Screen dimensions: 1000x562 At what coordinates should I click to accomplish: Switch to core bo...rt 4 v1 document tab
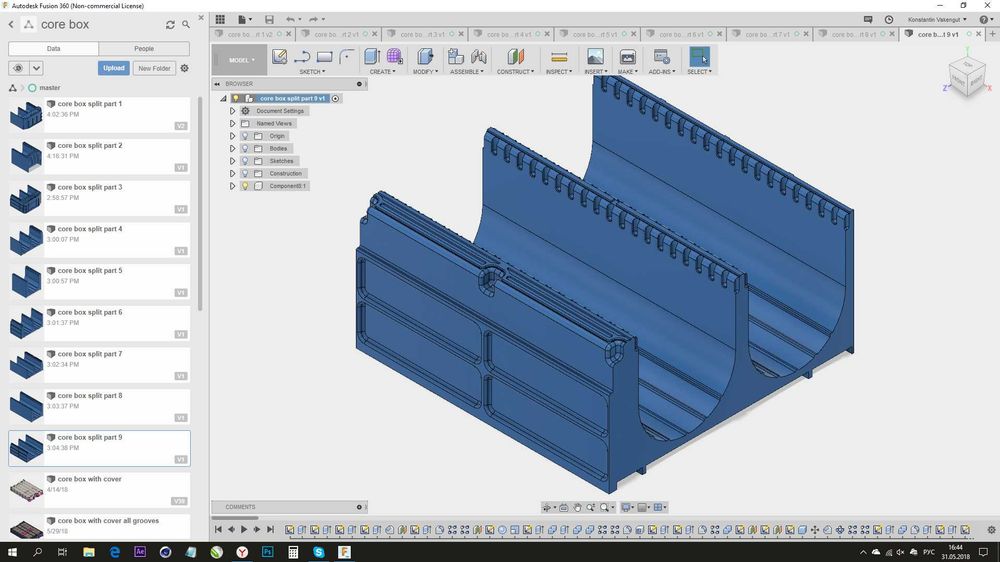click(511, 34)
